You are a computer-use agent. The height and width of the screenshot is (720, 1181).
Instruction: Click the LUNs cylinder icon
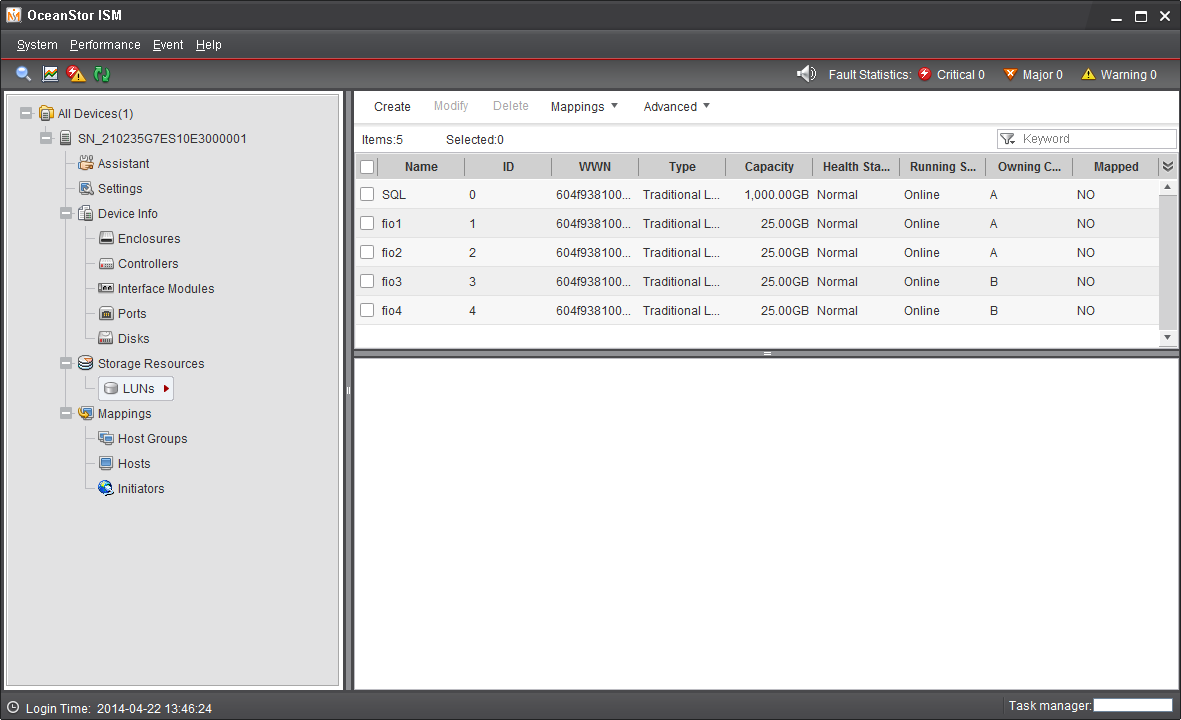(111, 389)
